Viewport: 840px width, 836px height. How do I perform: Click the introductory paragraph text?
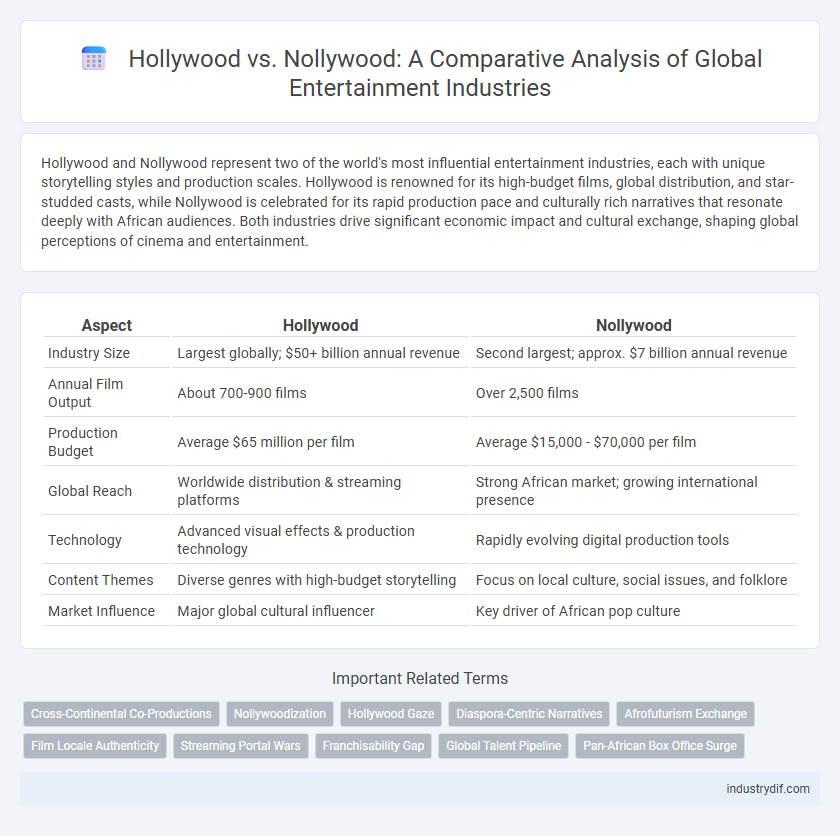point(420,202)
